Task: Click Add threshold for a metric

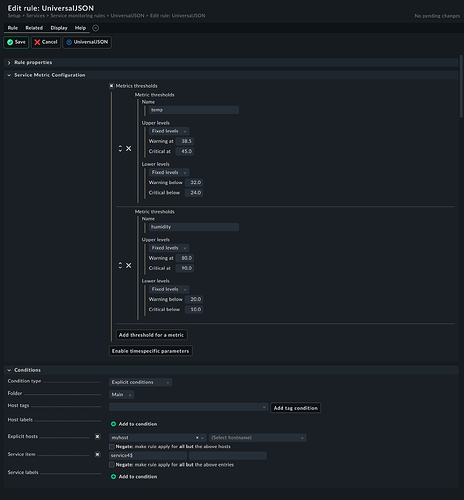Action: [151, 335]
